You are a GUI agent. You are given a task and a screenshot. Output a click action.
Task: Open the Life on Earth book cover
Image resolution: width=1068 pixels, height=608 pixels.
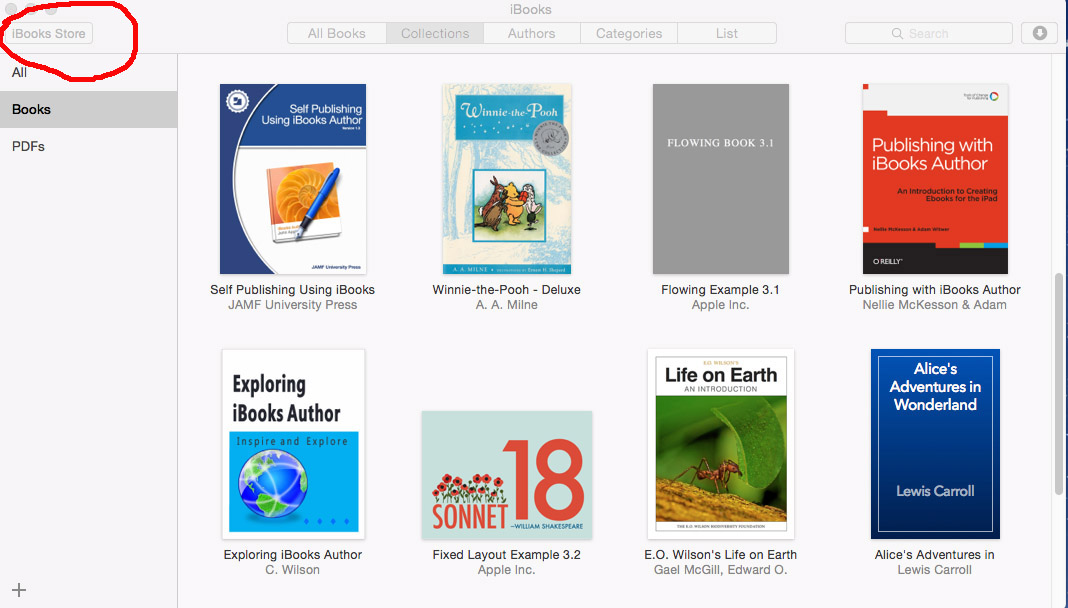click(x=721, y=444)
